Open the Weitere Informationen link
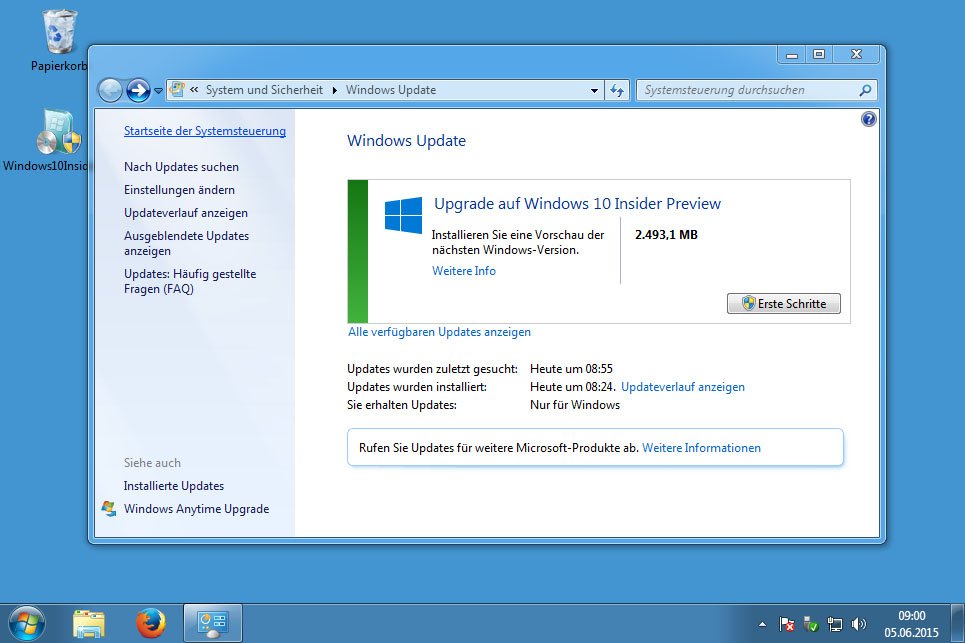Screen dimensions: 965x643 (x=701, y=448)
